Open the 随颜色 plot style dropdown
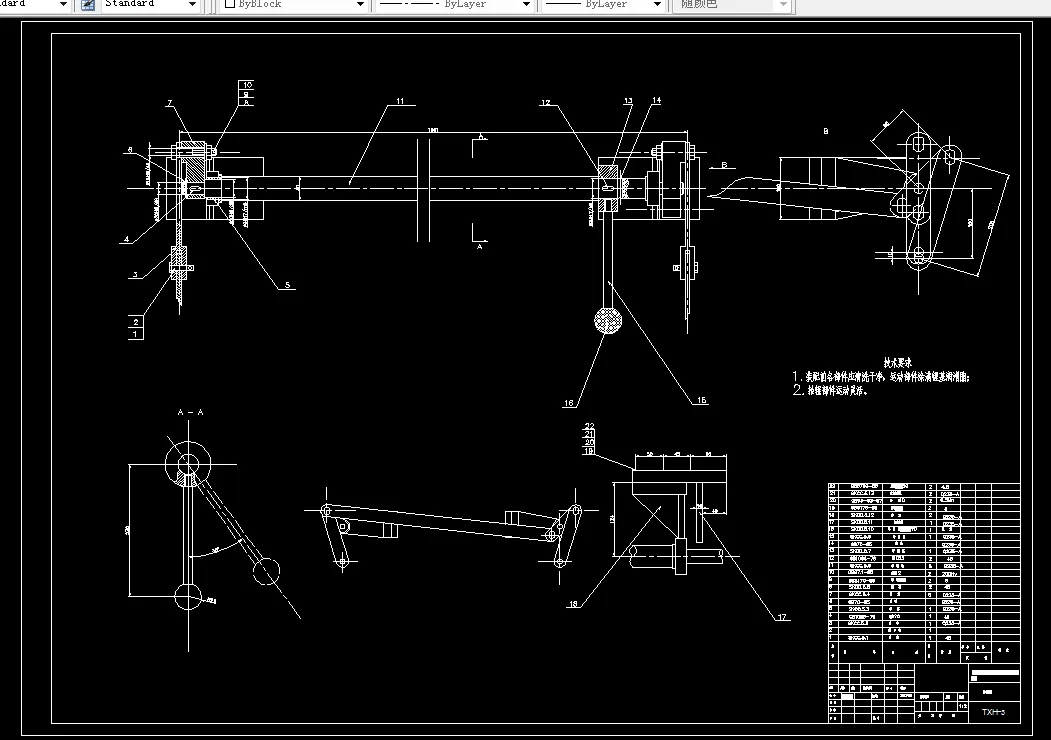Image resolution: width=1051 pixels, height=740 pixels. [x=783, y=4]
